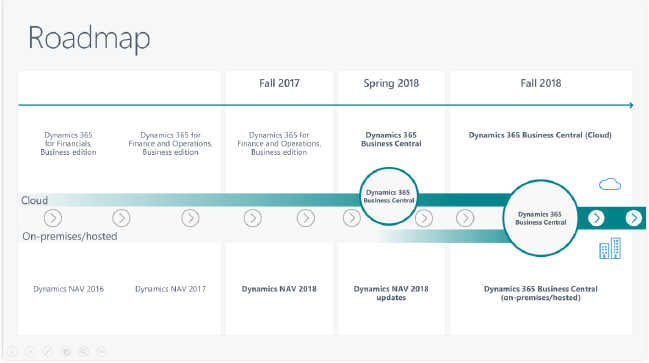Click gray chevron just left of small Business Central circle

(352, 218)
